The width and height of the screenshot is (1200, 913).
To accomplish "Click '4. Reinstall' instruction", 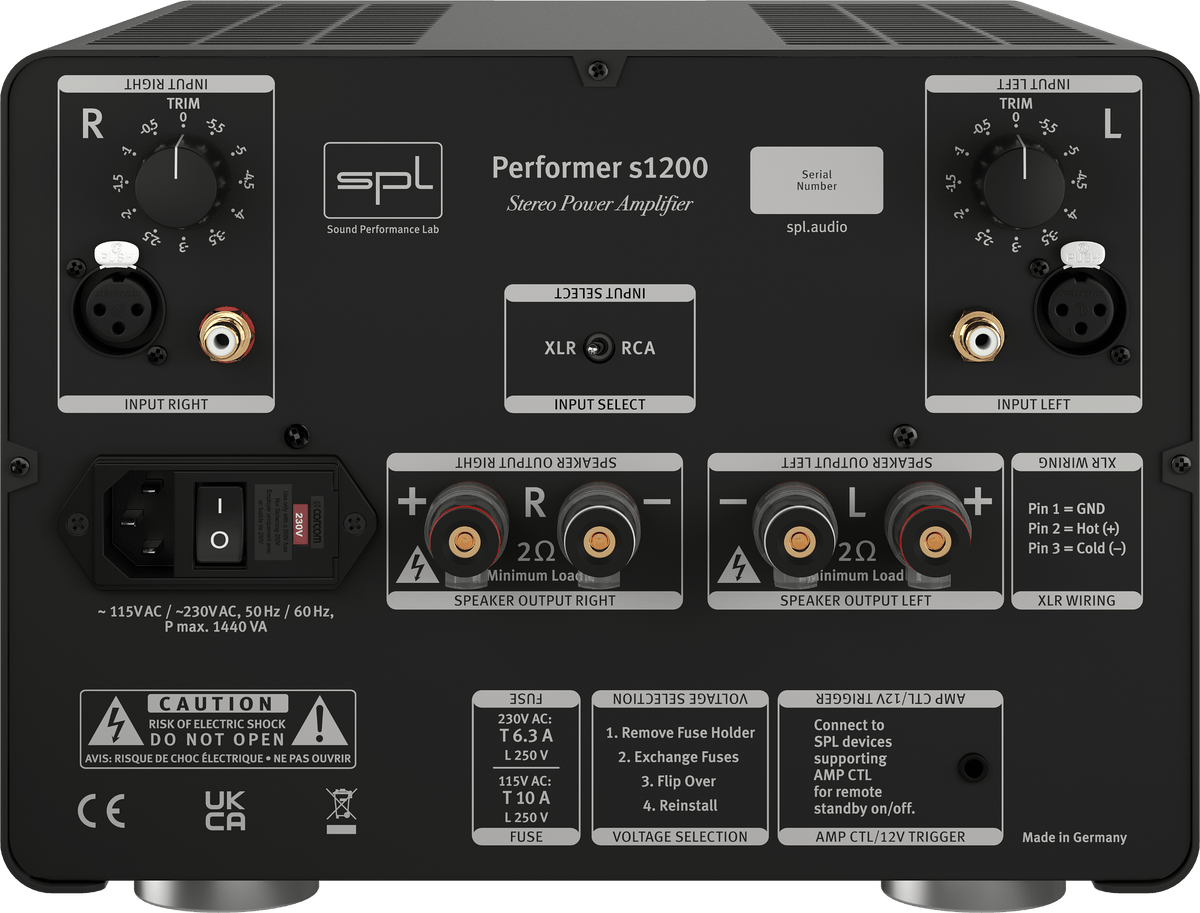I will pyautogui.click(x=680, y=805).
